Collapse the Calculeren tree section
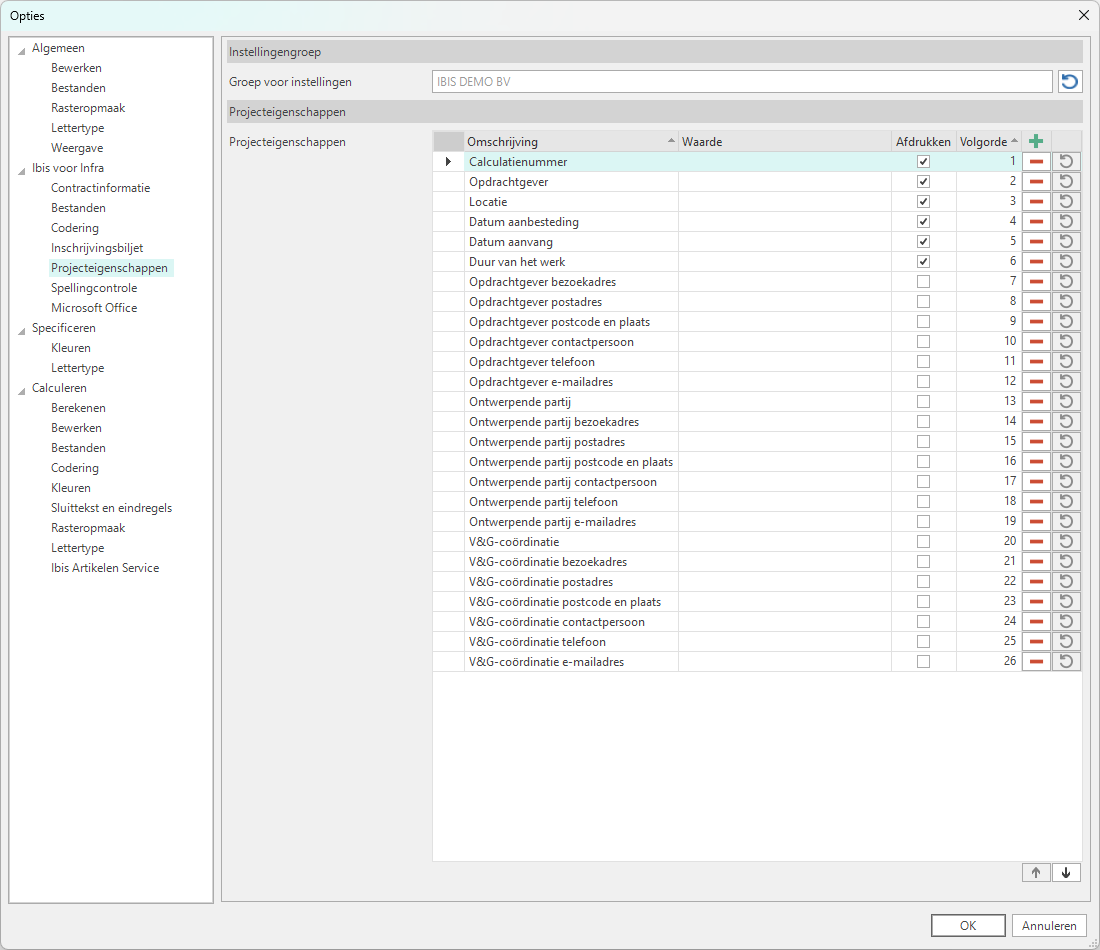 point(22,389)
